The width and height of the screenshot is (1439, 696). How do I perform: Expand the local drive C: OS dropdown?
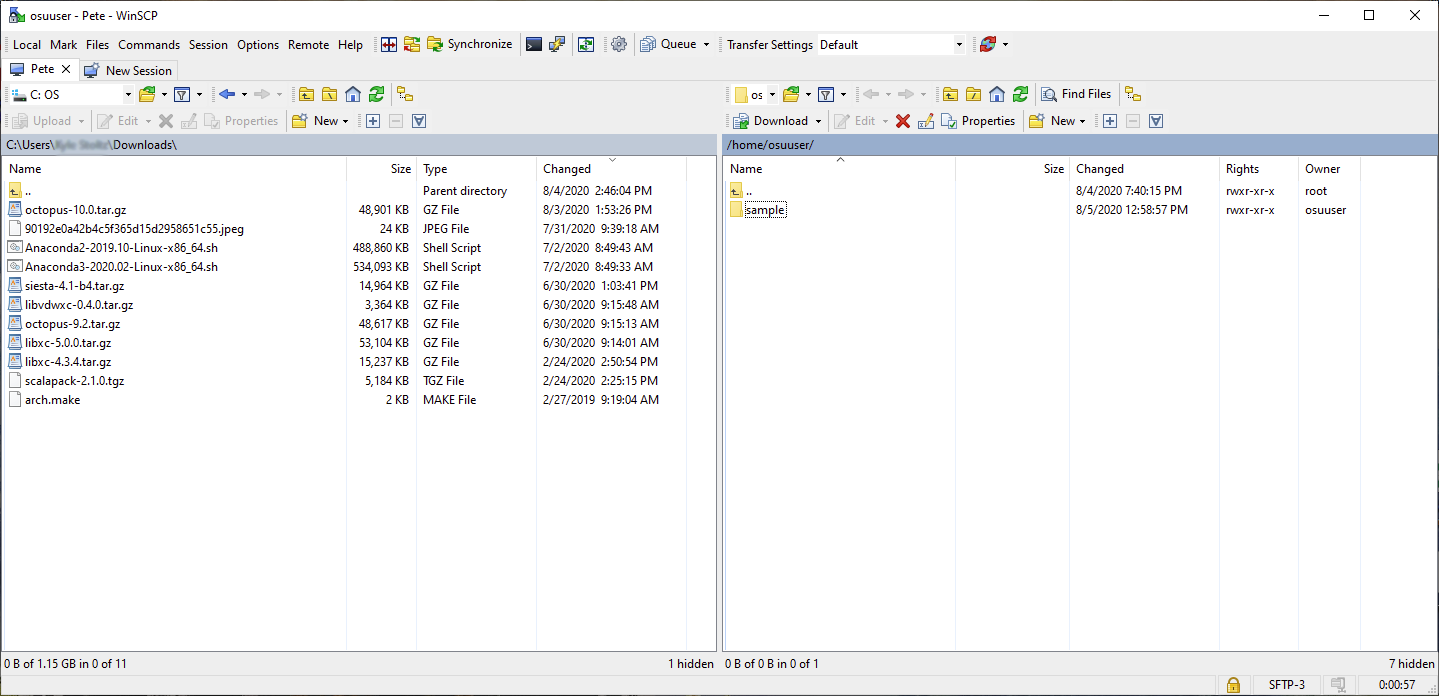(x=127, y=94)
